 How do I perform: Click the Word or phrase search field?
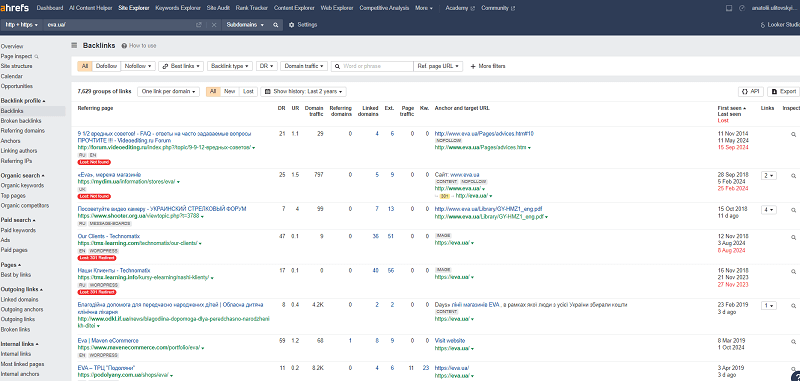click(x=372, y=66)
